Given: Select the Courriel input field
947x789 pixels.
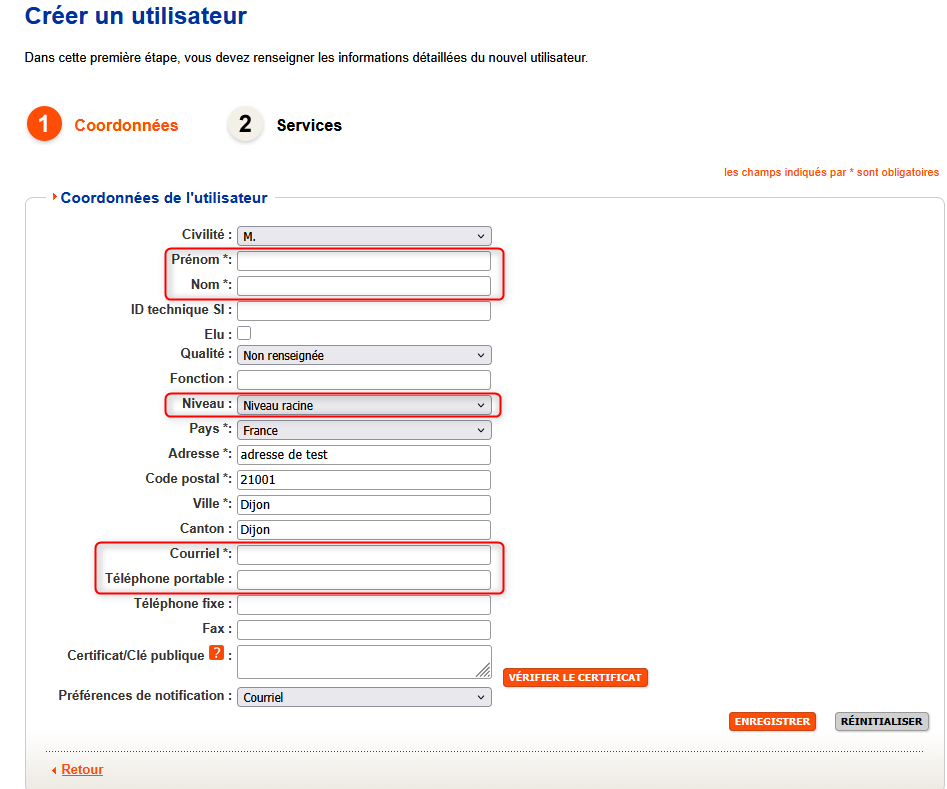Looking at the screenshot, I should [364, 555].
